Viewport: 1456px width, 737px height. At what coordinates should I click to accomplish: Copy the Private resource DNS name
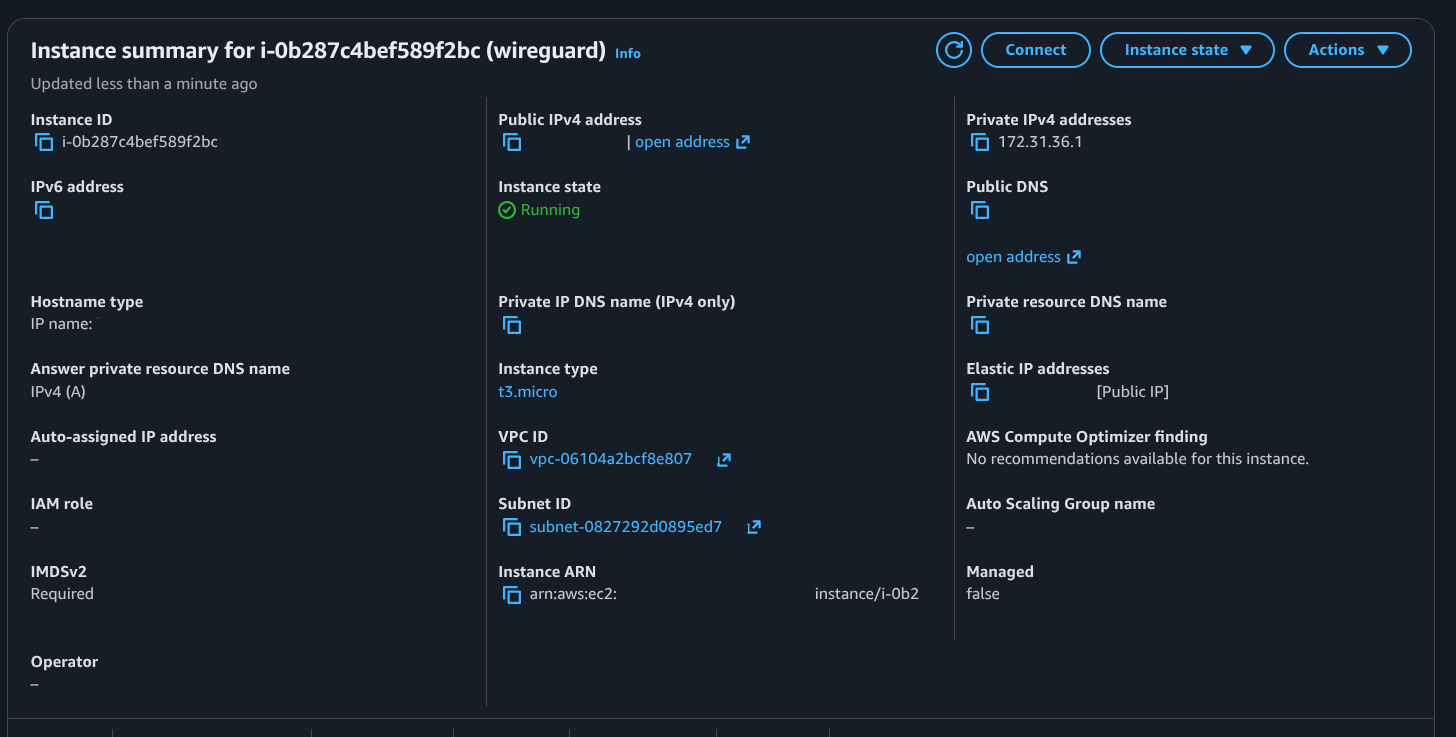point(980,325)
